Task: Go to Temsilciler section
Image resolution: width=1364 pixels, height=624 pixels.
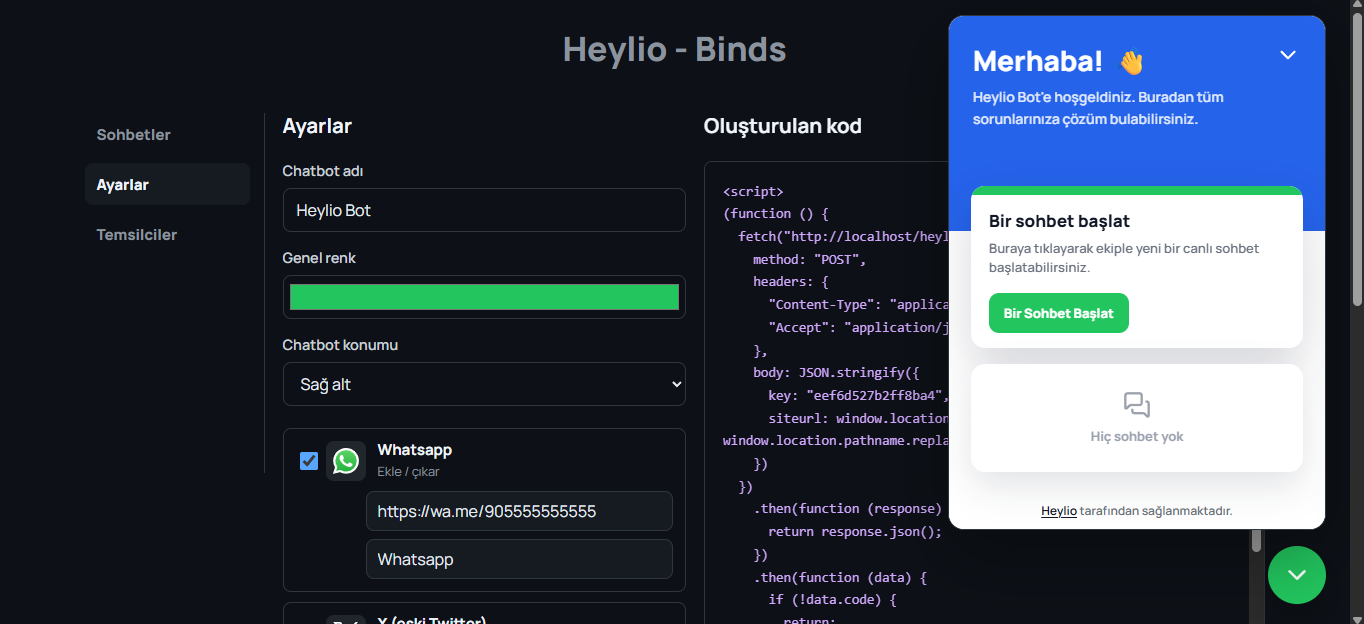Action: [136, 235]
